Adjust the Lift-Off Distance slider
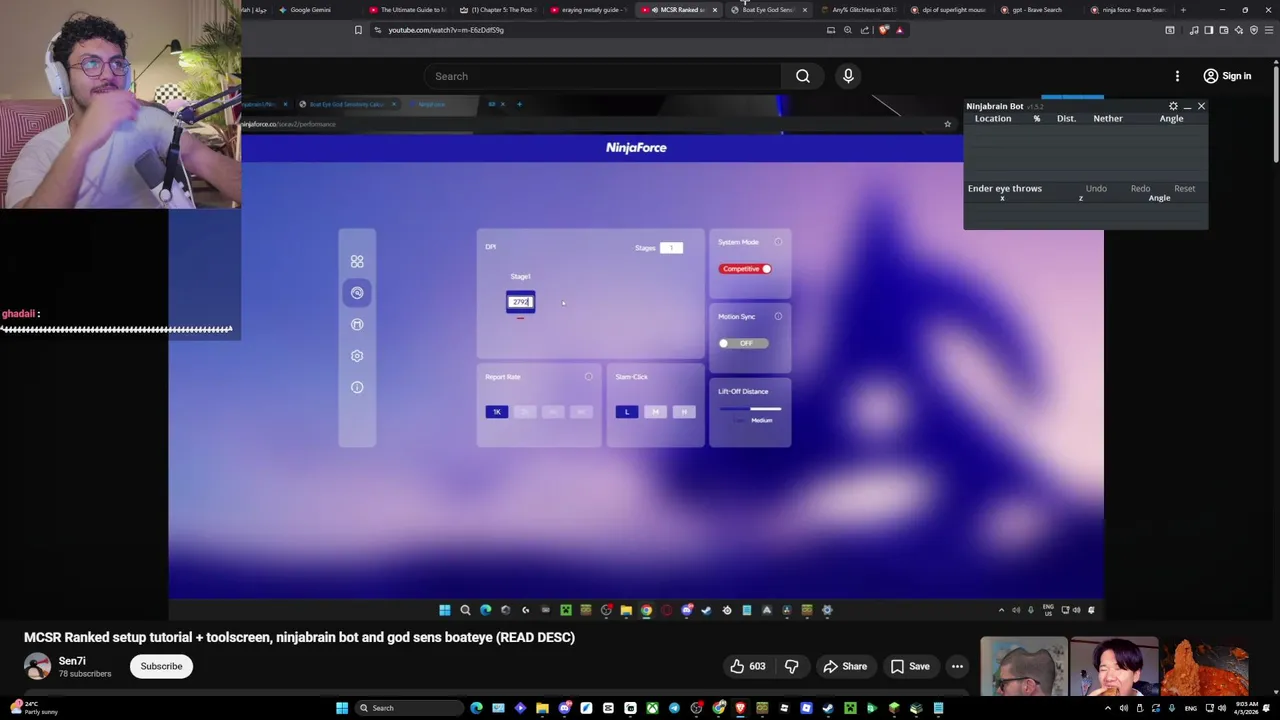Viewport: 1280px width, 720px height. point(750,408)
